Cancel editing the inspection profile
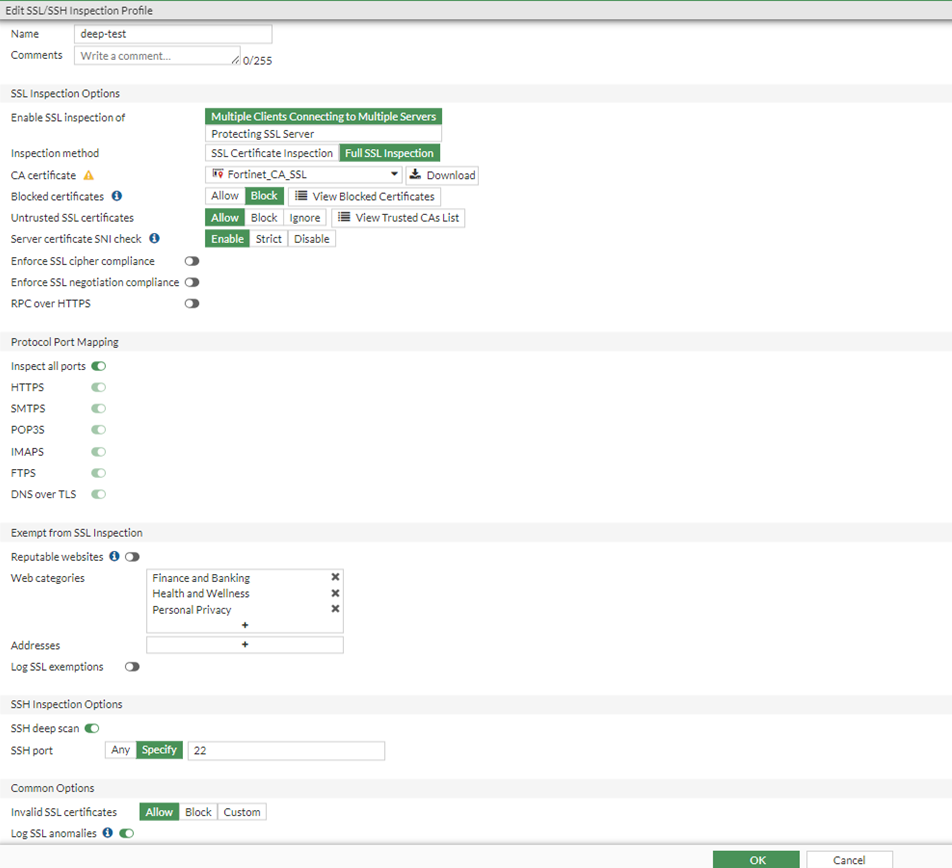Viewport: 952px width, 868px height. (x=849, y=860)
